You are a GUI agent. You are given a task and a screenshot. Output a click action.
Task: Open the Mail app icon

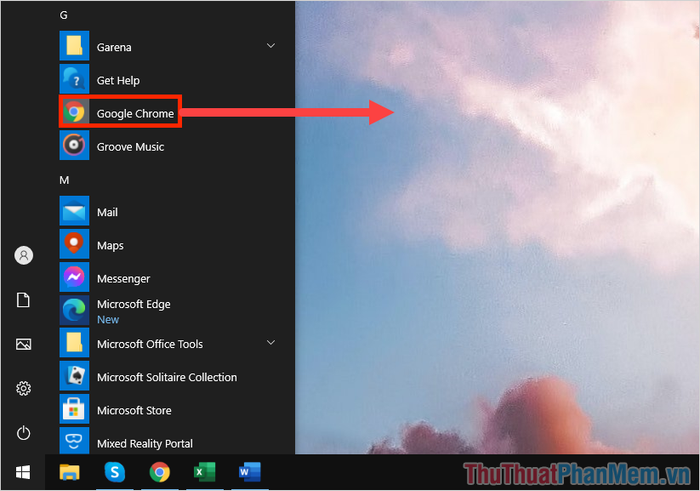[74, 211]
